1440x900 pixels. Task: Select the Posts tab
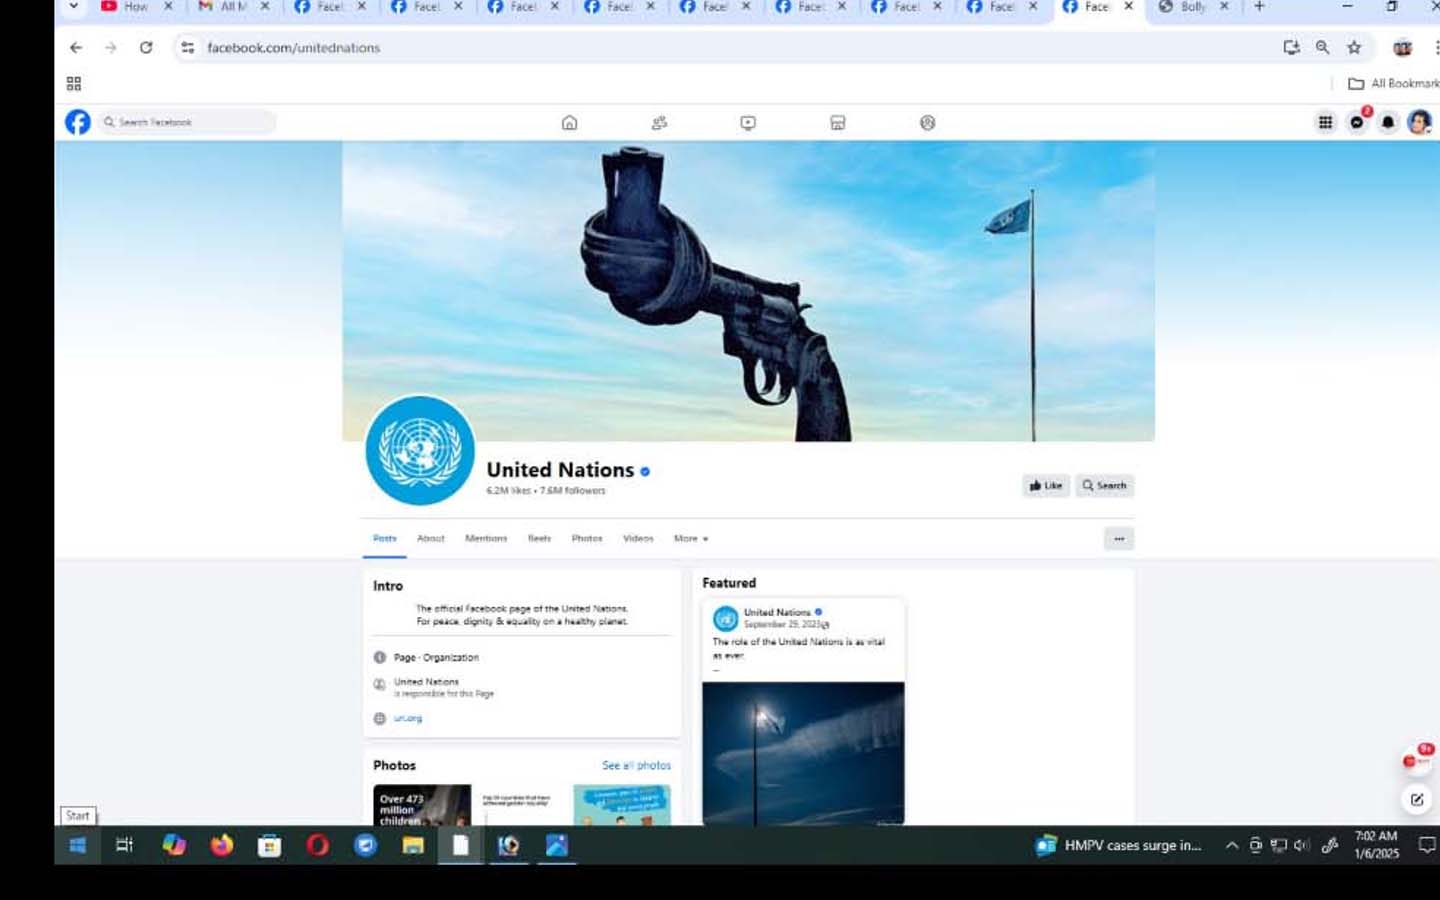tap(385, 538)
